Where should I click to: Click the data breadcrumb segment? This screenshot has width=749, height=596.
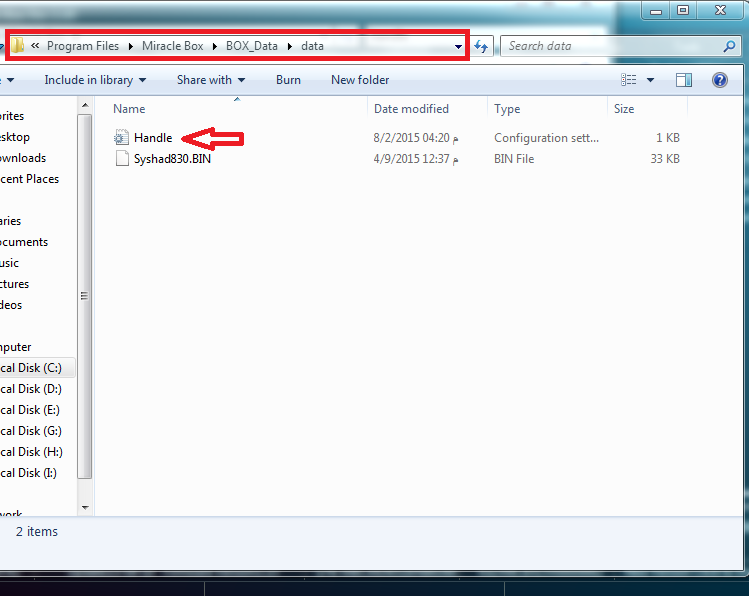pos(312,46)
